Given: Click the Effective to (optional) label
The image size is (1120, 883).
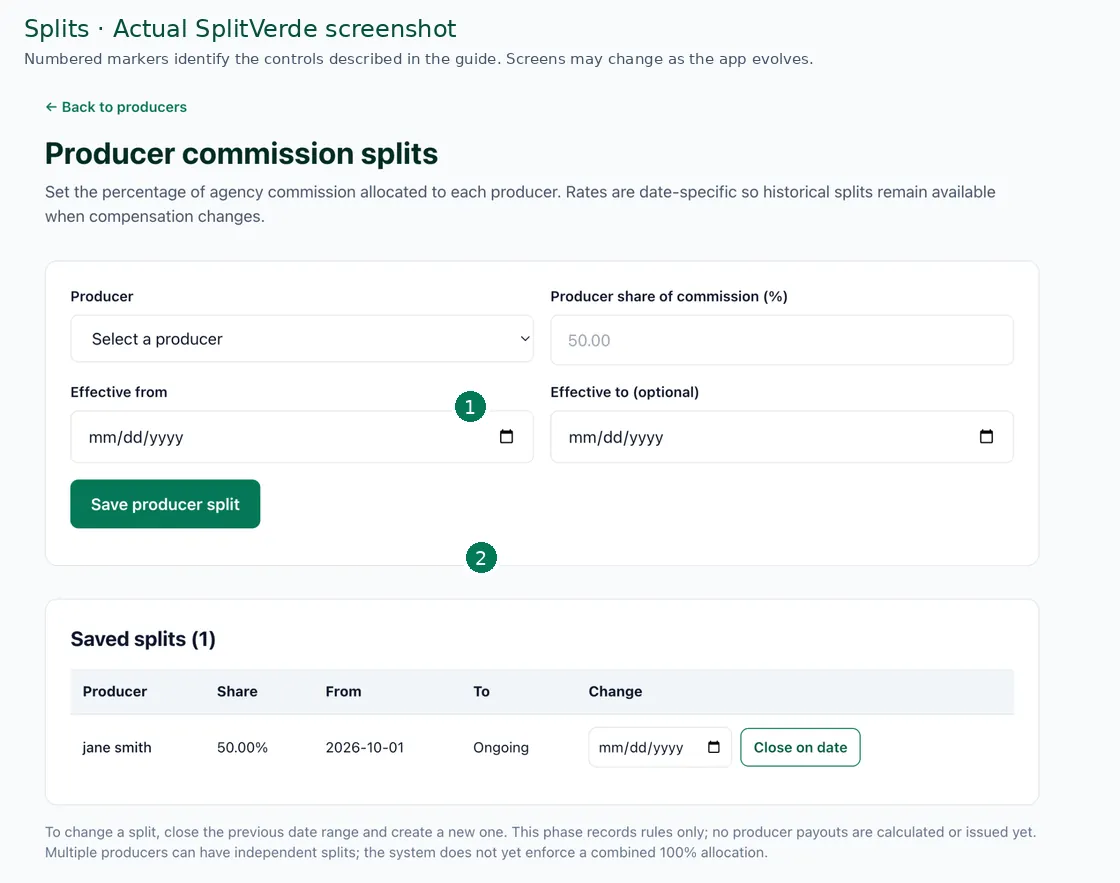Looking at the screenshot, I should [x=624, y=392].
